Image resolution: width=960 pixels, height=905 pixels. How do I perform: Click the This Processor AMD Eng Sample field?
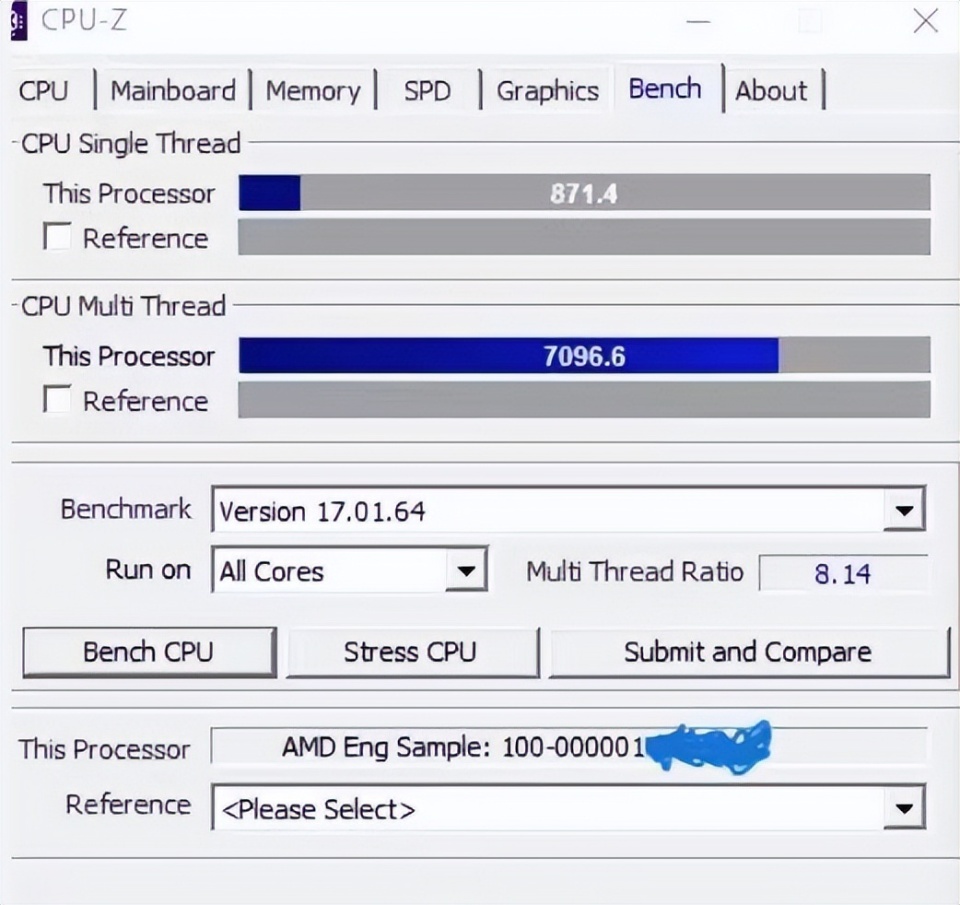pos(569,746)
